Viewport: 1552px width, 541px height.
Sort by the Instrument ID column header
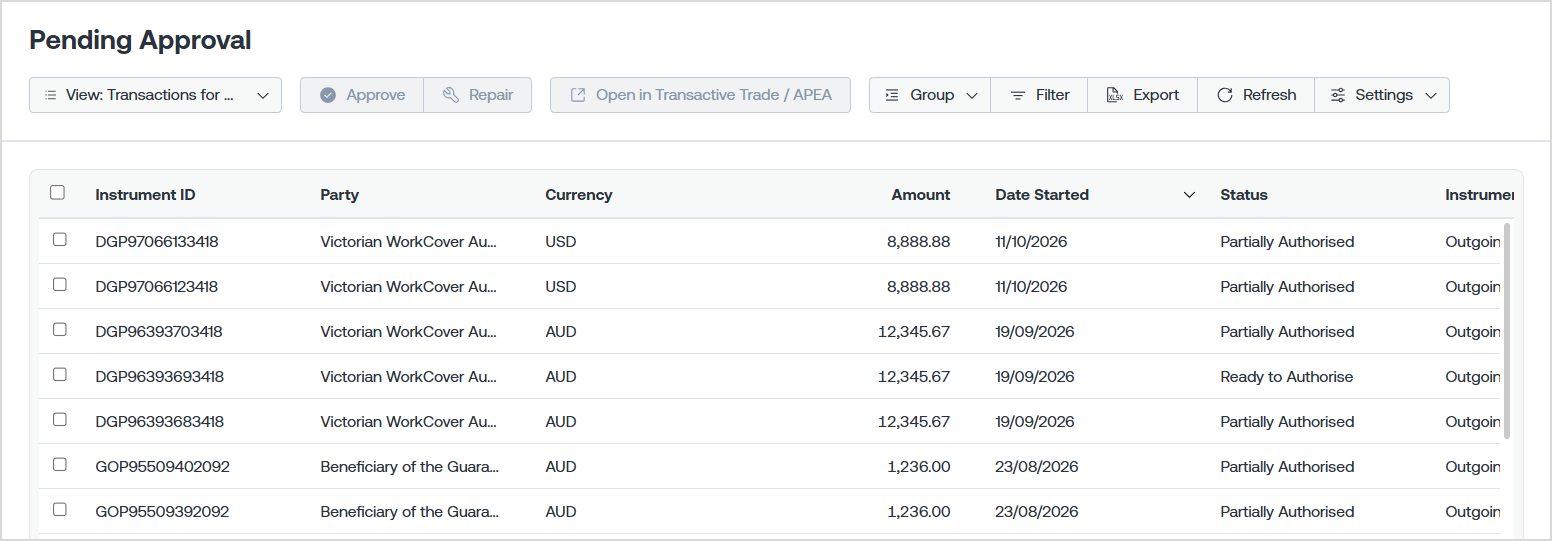146,195
